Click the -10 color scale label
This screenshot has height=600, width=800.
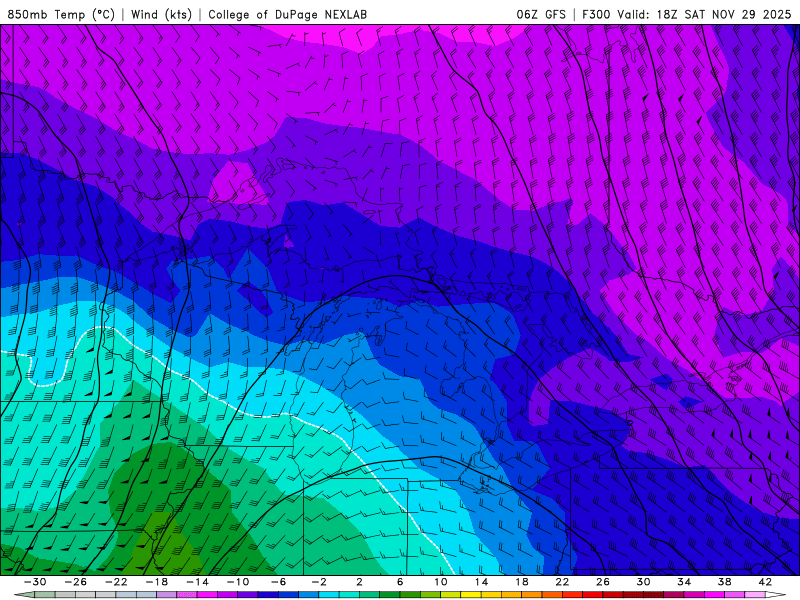(x=238, y=582)
